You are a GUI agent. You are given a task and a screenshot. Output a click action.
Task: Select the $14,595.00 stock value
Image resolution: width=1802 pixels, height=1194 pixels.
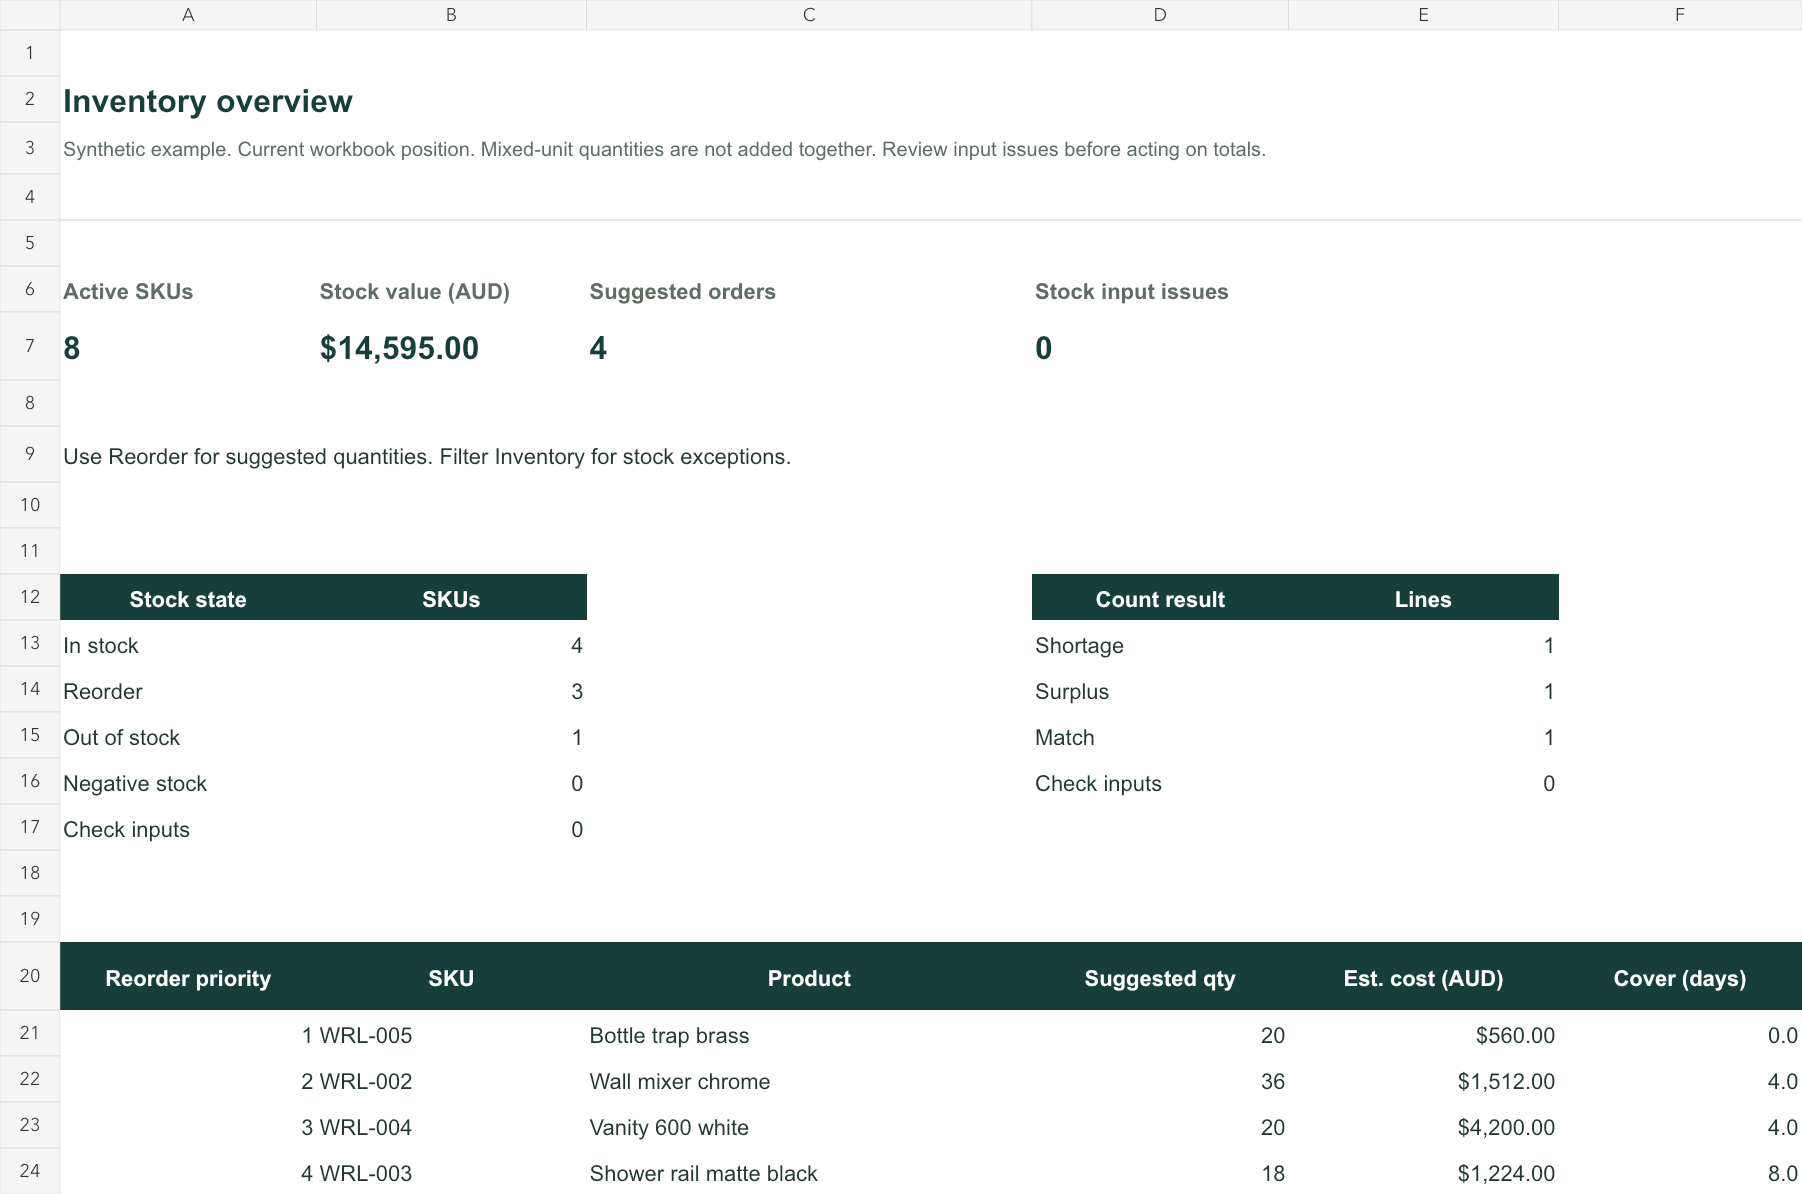click(399, 347)
